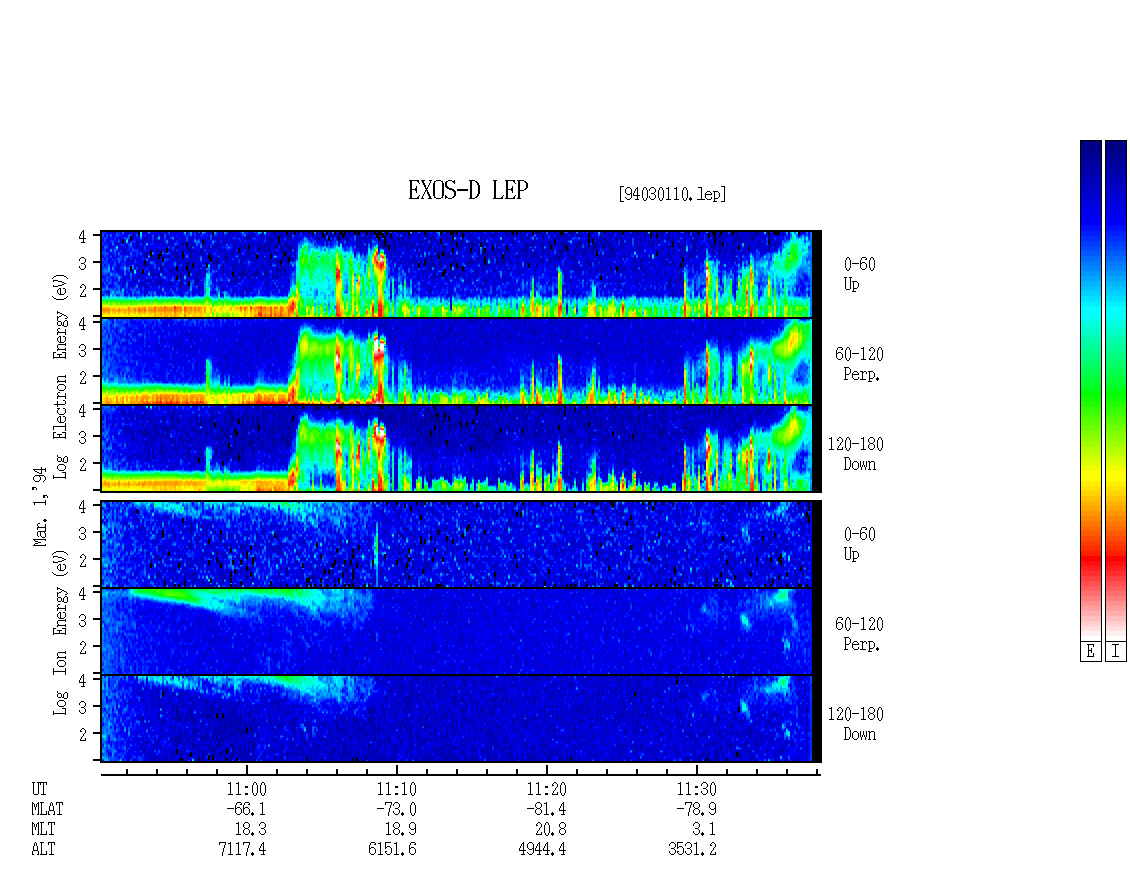The height and width of the screenshot is (875, 1130).
Task: Click the 11:00 UT time tick label
Action: pos(246,789)
